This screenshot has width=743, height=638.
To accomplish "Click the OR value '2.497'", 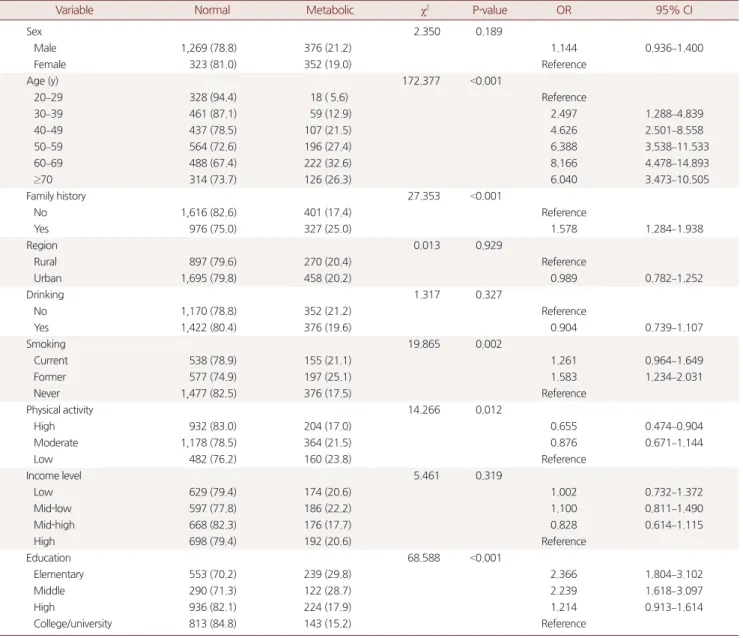I will click(564, 114).
